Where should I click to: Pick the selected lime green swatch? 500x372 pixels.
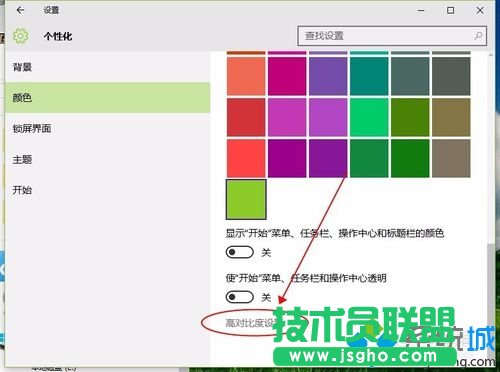click(x=246, y=199)
